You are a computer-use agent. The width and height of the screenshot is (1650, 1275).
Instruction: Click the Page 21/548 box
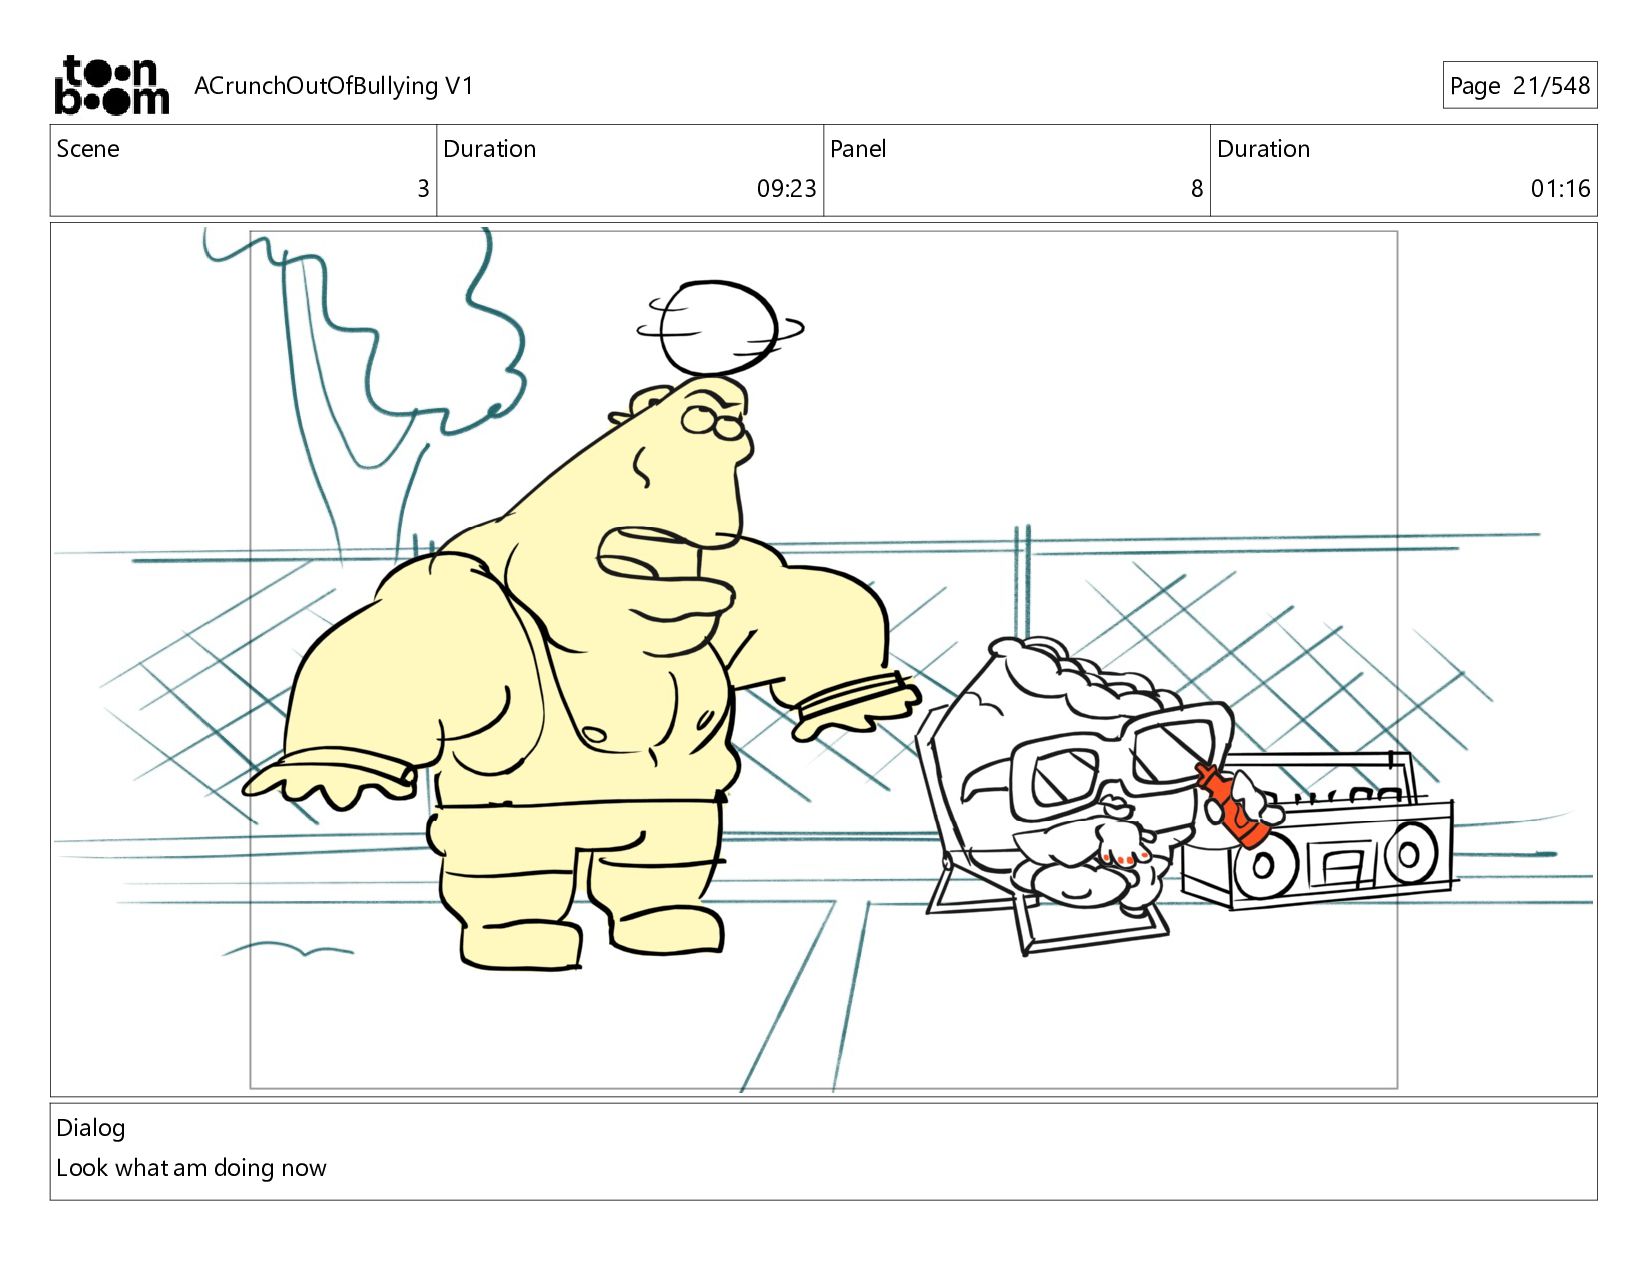point(1519,86)
